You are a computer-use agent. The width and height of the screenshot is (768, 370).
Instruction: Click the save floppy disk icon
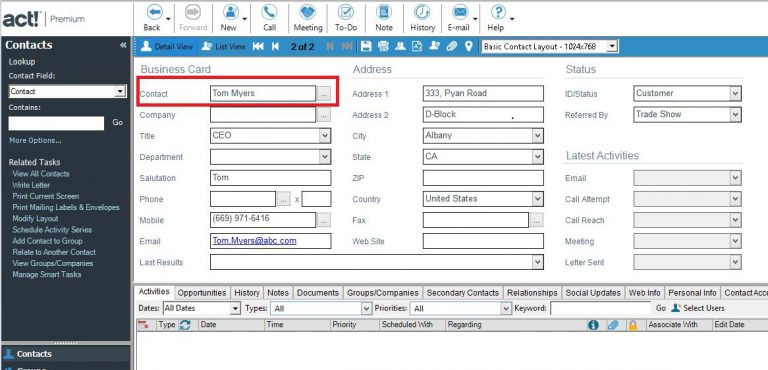pos(366,47)
